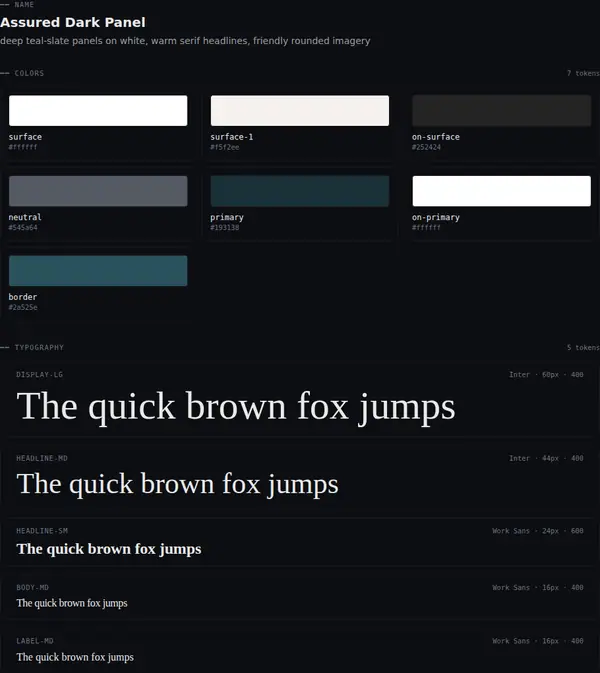Click the on-primary white swatch
600x673 pixels.
click(x=501, y=191)
